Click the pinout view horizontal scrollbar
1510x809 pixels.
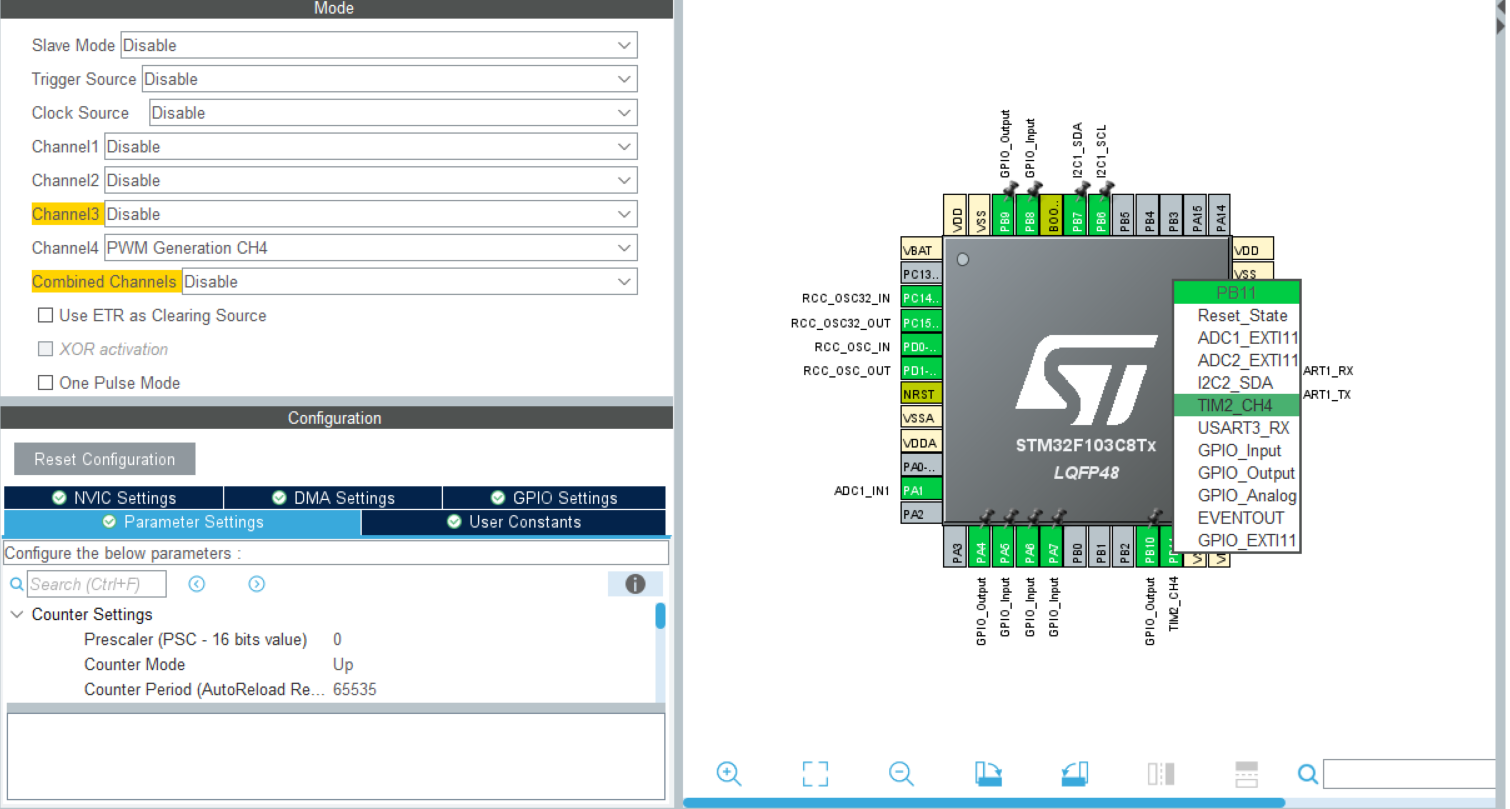983,802
